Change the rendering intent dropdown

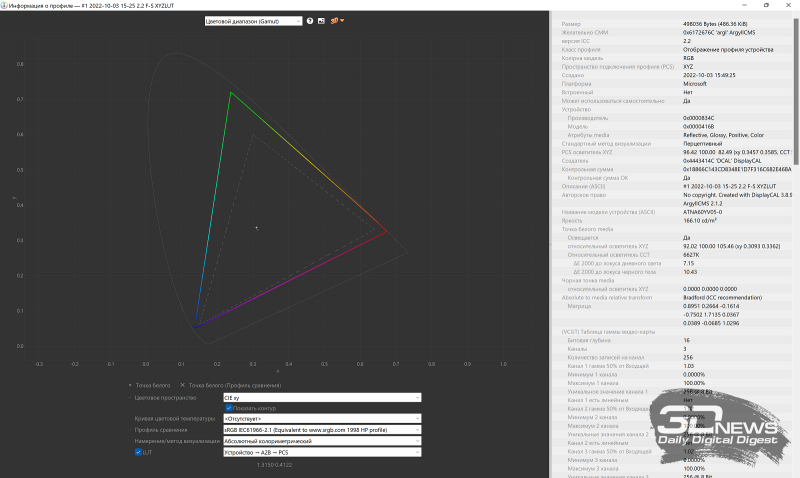pos(320,440)
